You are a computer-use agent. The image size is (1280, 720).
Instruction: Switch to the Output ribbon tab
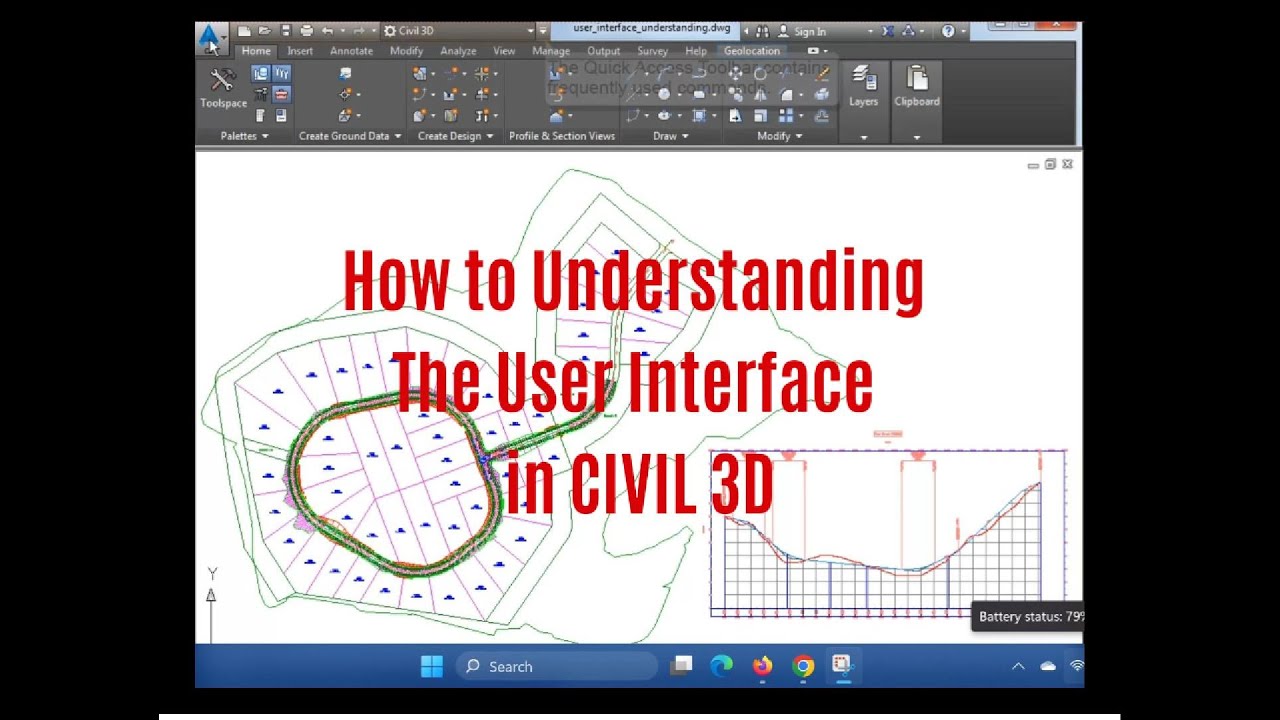[603, 51]
